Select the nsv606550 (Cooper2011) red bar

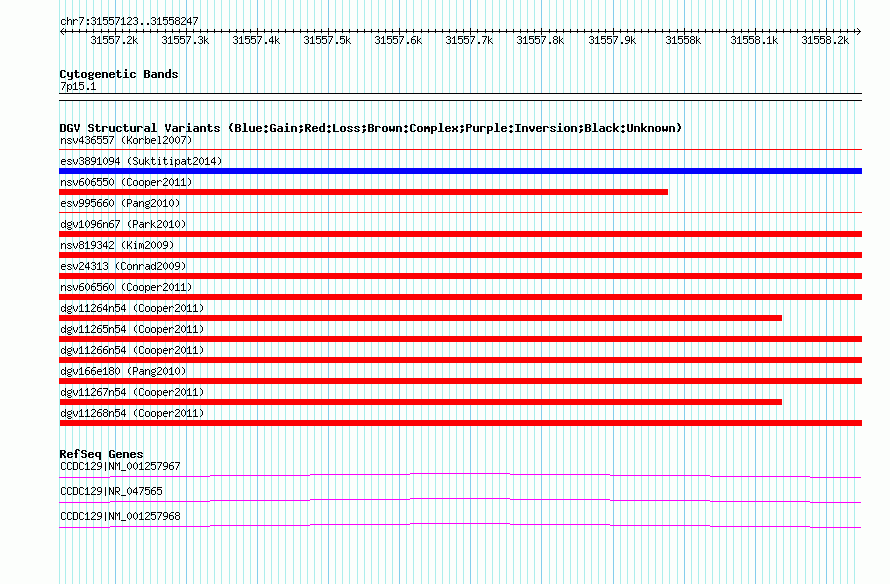(363, 192)
